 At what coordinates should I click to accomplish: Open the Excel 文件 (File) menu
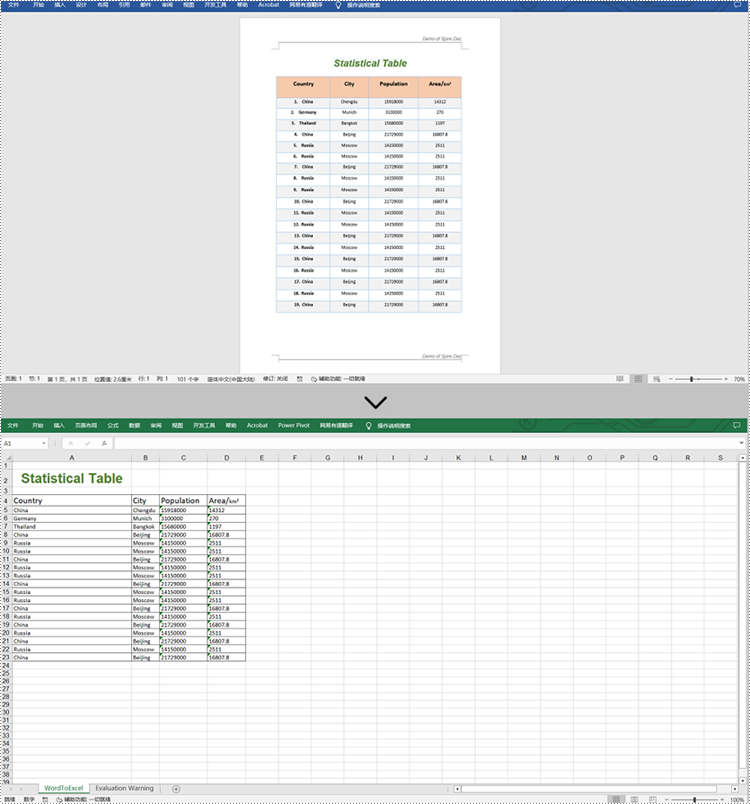(13, 426)
